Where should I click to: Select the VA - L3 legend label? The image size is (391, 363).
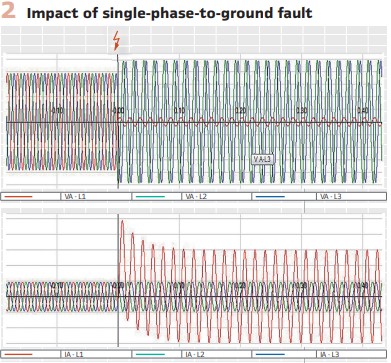[331, 197]
